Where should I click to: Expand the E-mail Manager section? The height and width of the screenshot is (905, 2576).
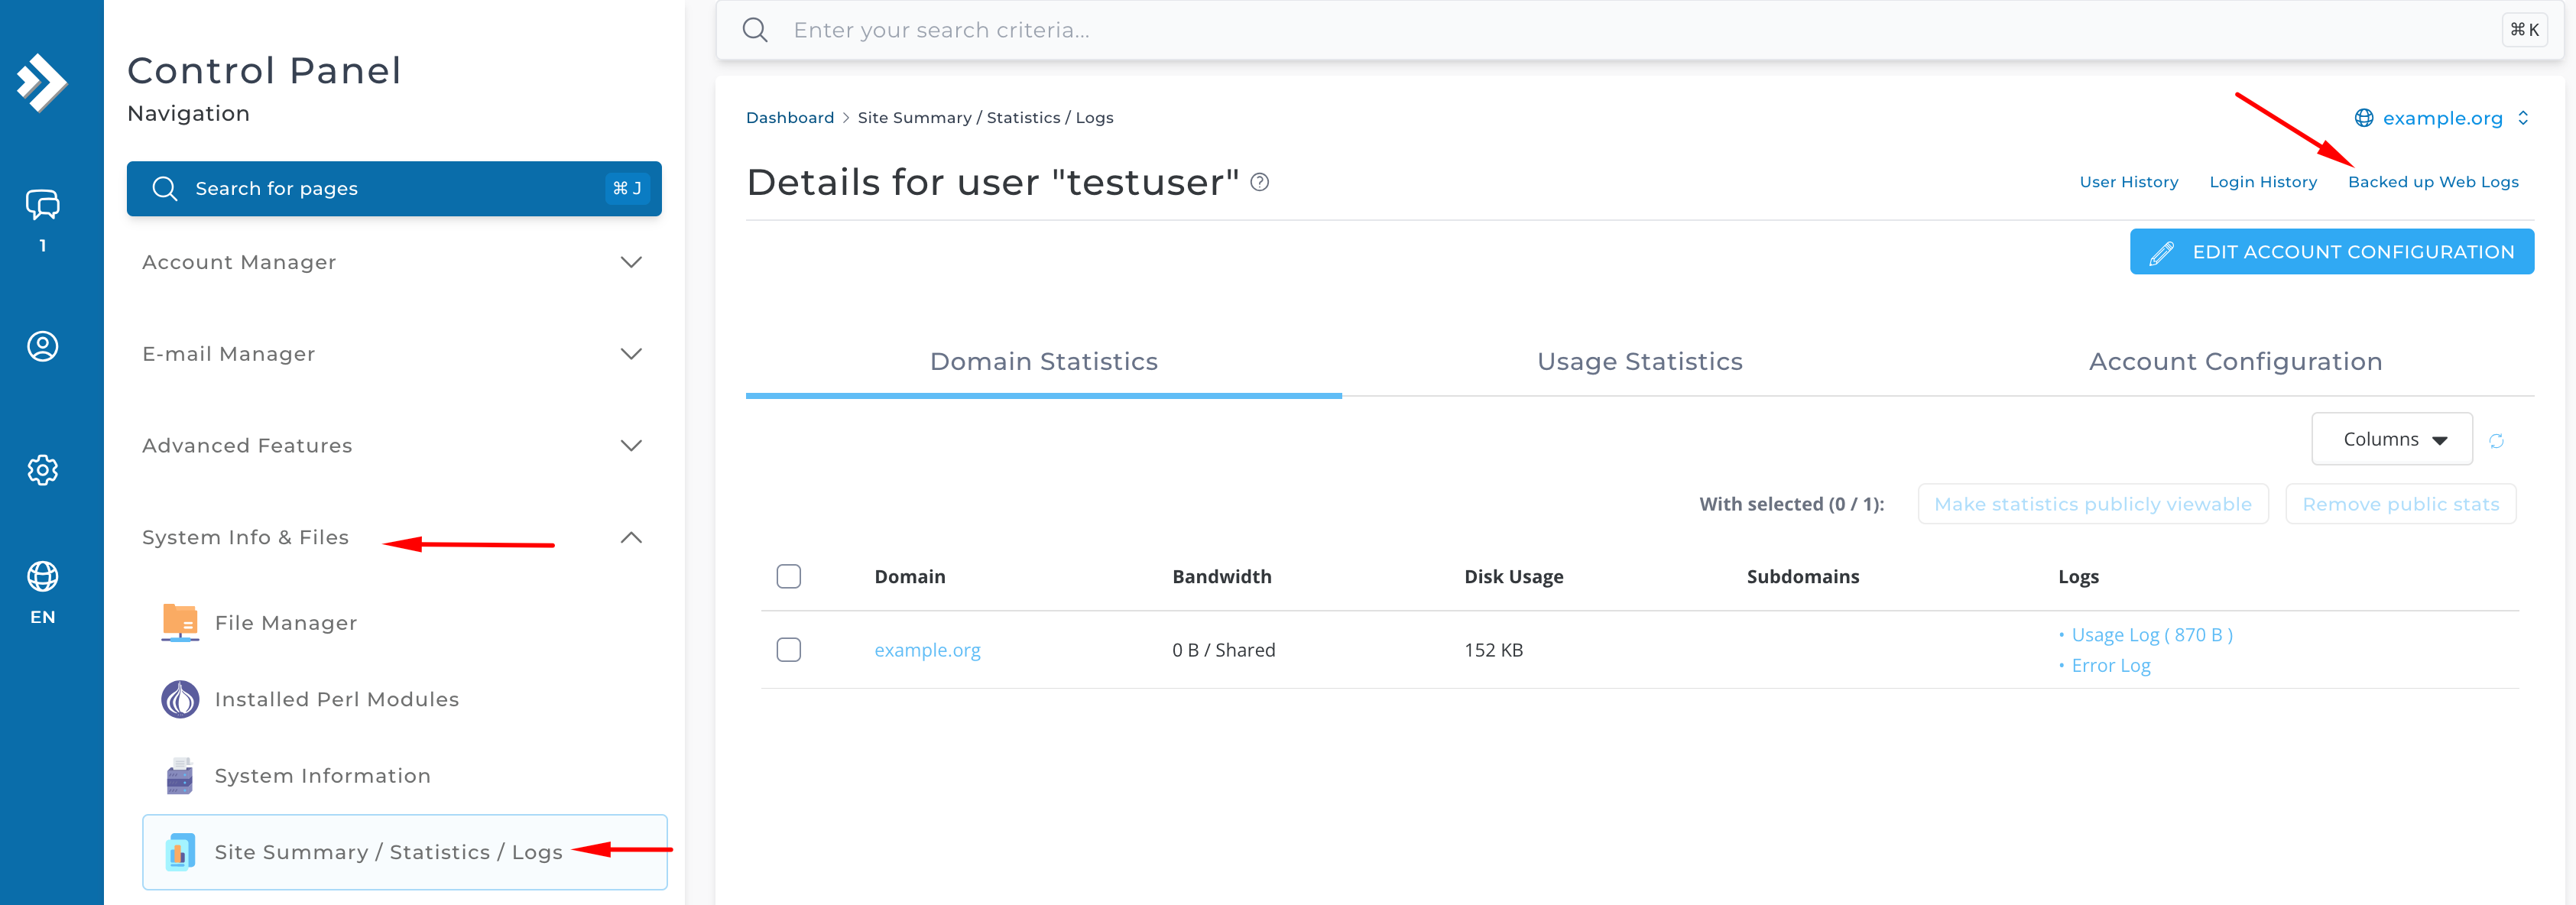[x=394, y=354]
